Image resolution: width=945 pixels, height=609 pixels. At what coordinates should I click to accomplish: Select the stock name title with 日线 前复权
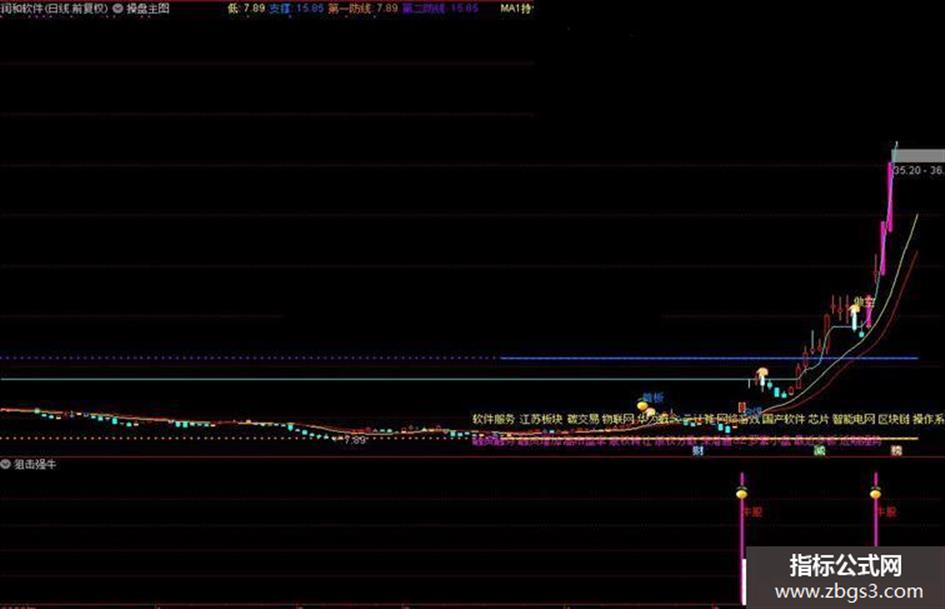pos(54,8)
